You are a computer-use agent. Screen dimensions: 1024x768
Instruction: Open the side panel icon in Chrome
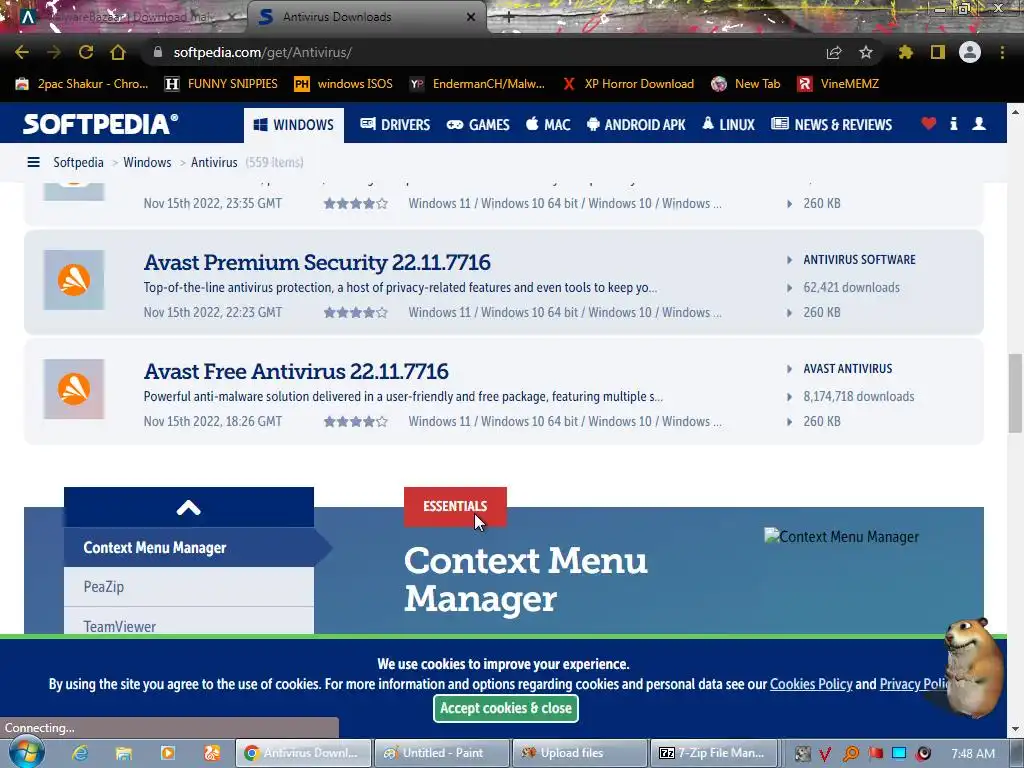tap(938, 52)
